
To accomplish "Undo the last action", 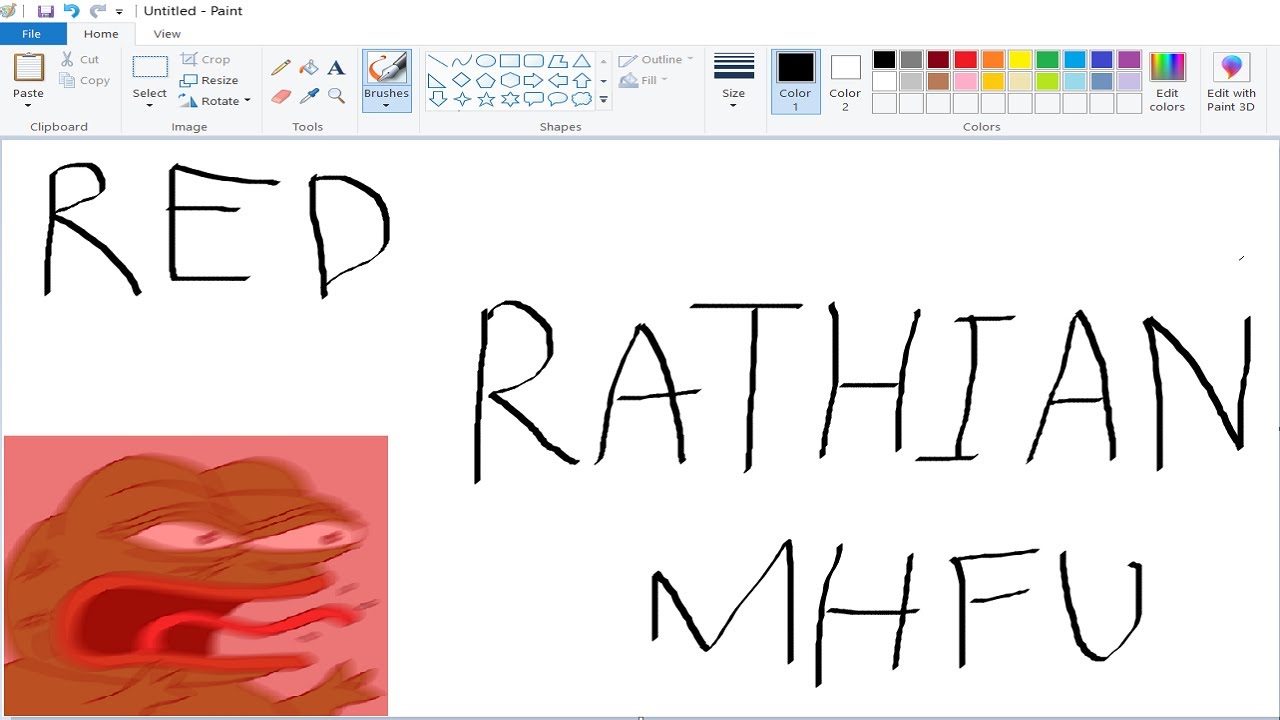I will 71,11.
